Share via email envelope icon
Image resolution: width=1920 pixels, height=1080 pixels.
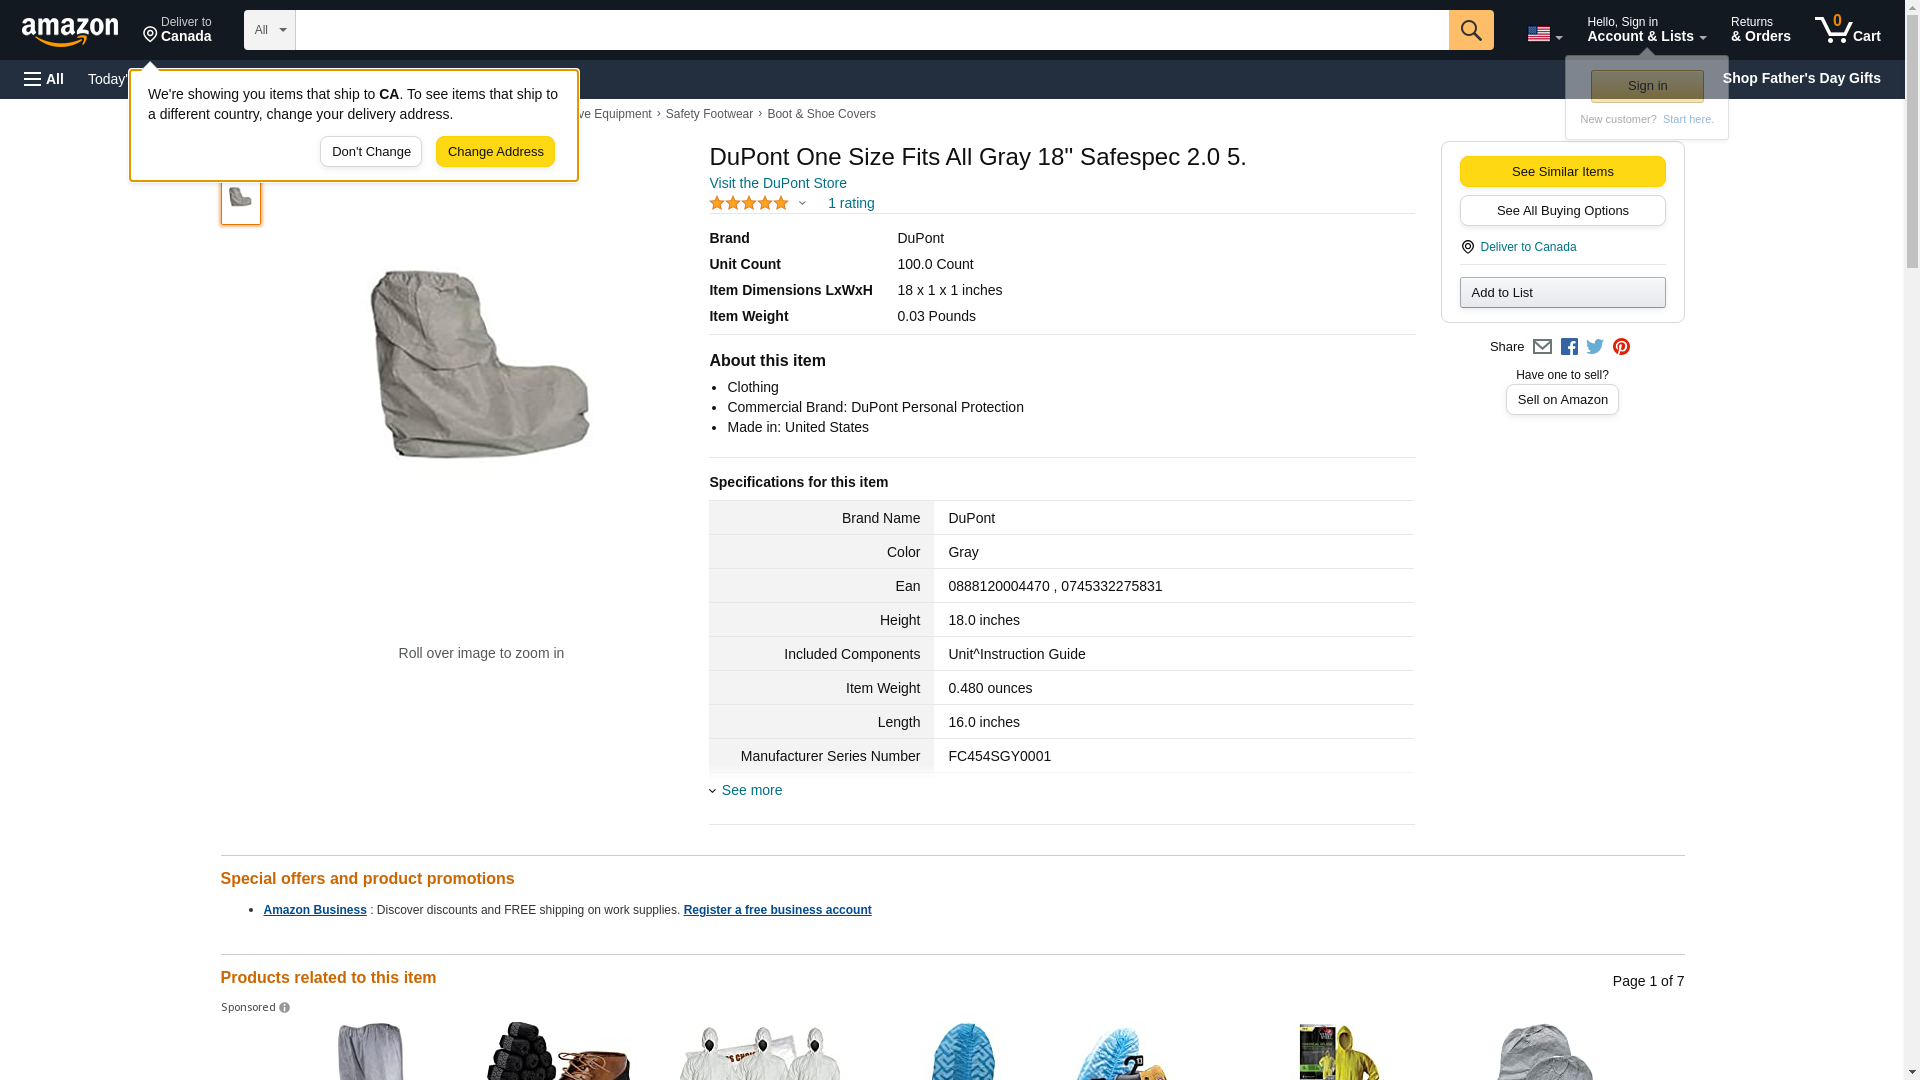(x=1542, y=347)
